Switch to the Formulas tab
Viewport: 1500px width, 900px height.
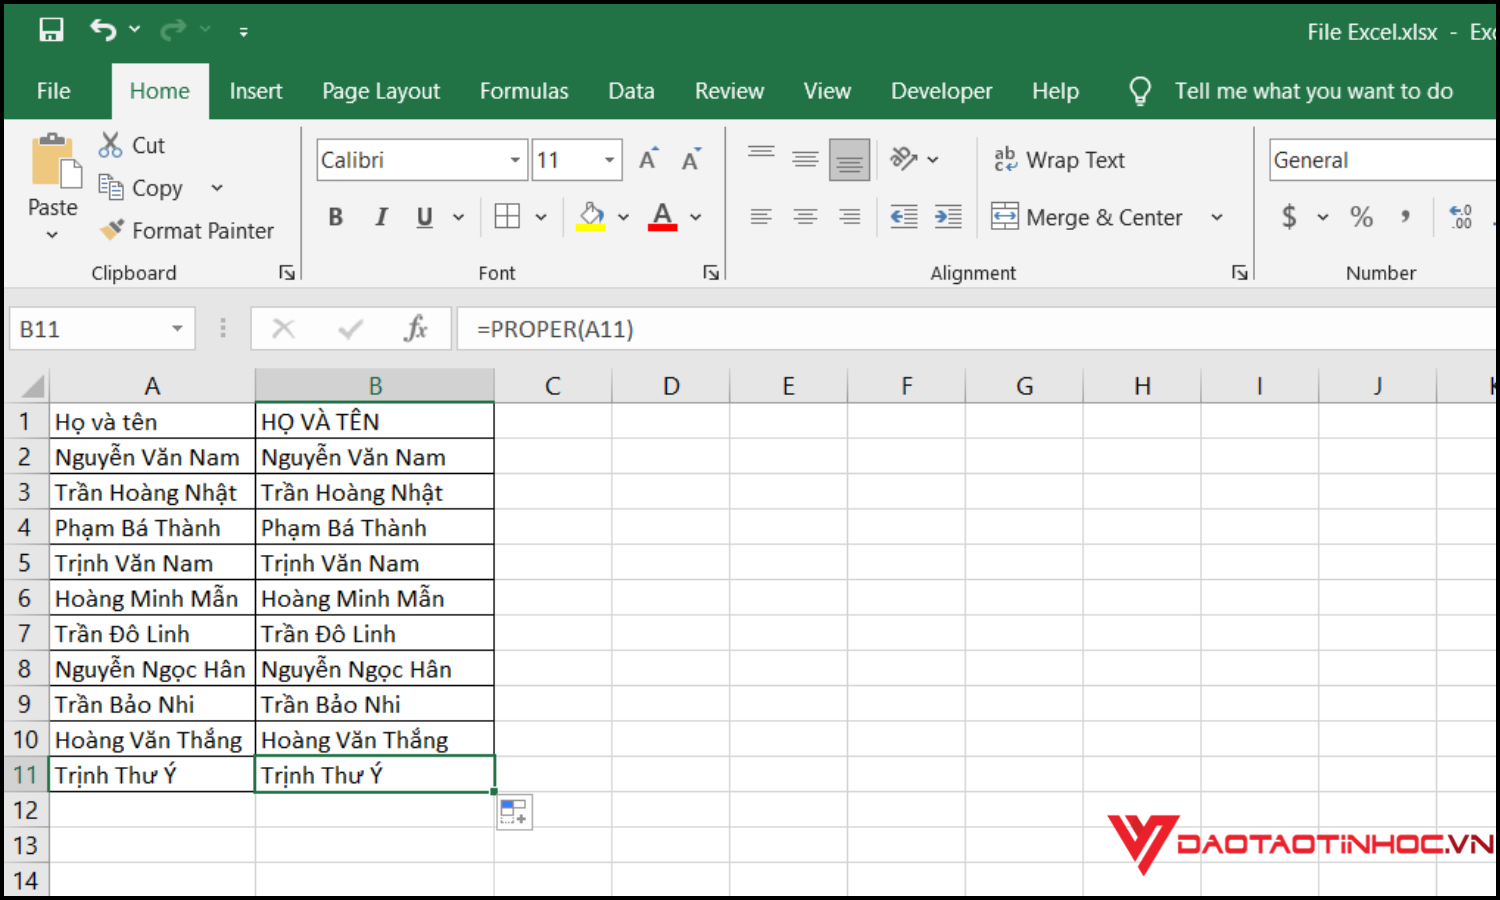click(x=523, y=91)
